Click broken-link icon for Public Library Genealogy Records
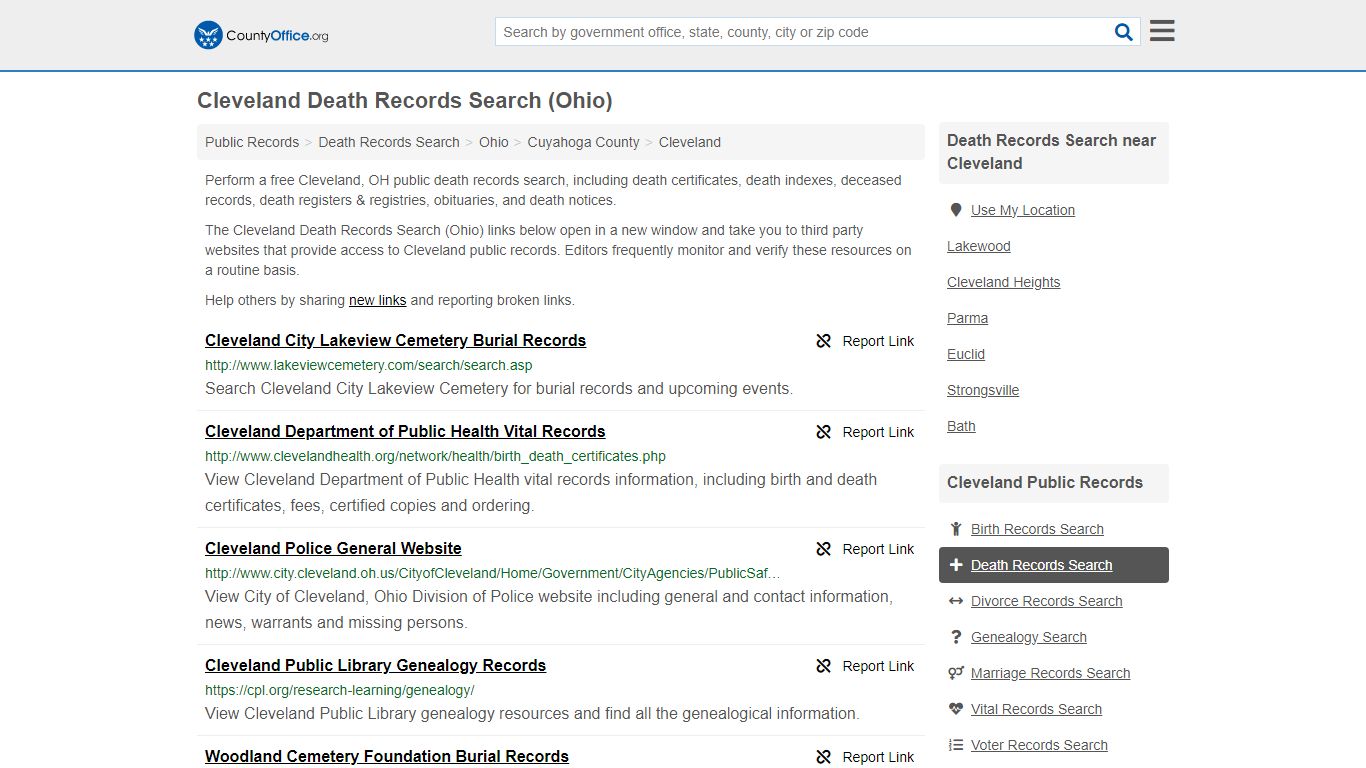 824,666
